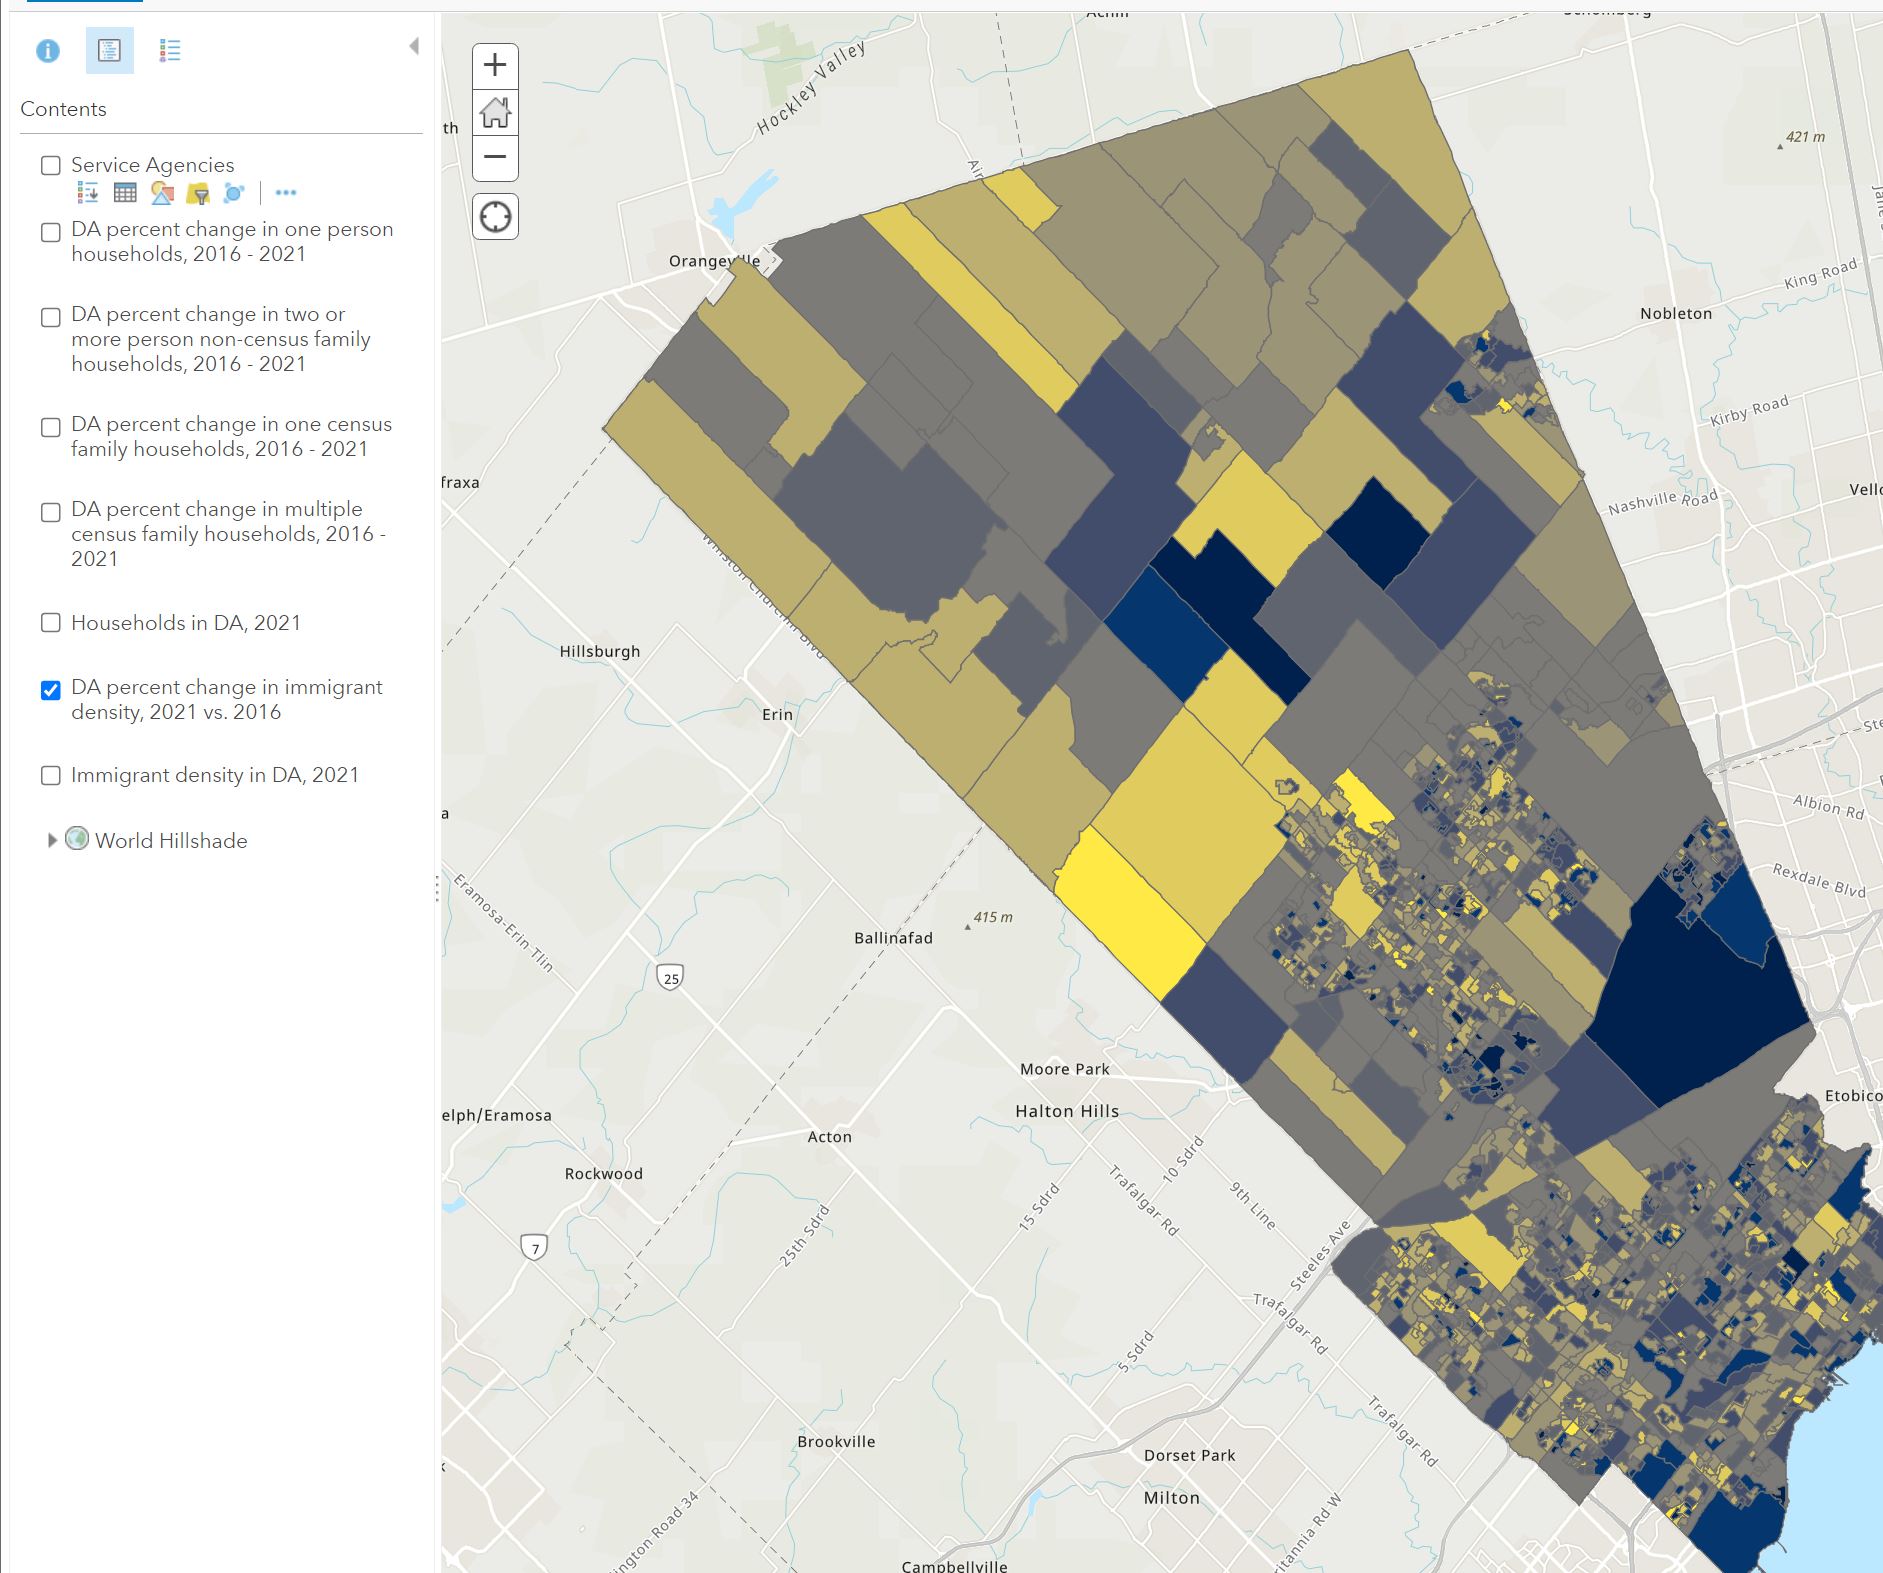Image resolution: width=1883 pixels, height=1573 pixels.
Task: Enable the Service Agencies layer checkbox
Action: pos(50,164)
